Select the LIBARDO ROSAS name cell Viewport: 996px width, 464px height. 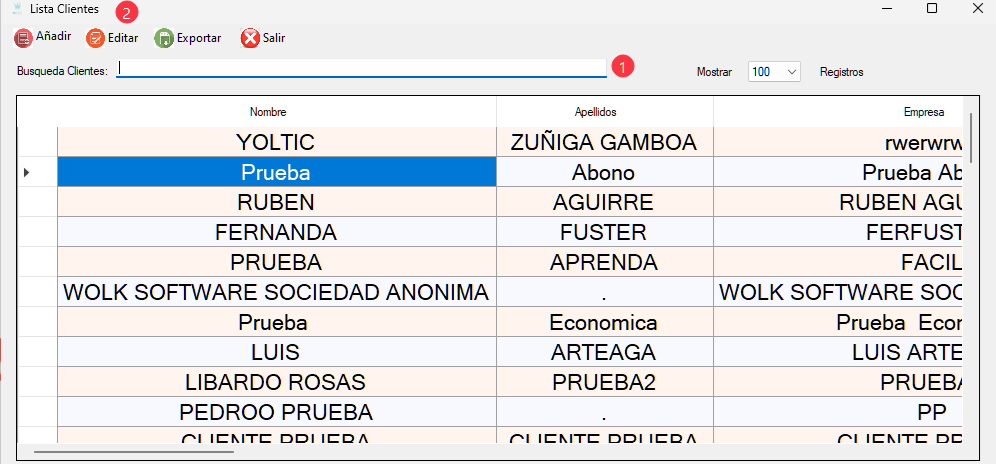[x=276, y=382]
